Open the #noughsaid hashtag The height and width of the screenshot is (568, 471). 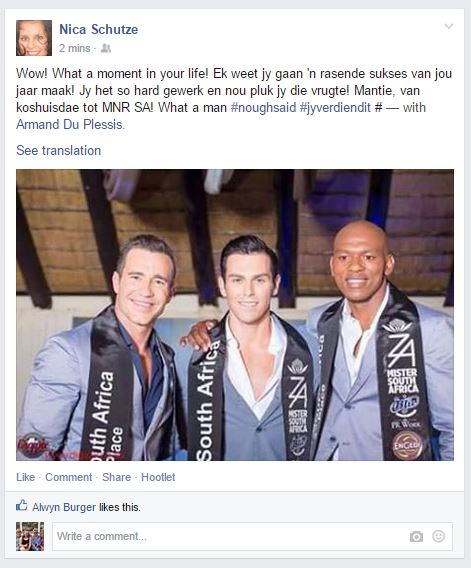(263, 108)
